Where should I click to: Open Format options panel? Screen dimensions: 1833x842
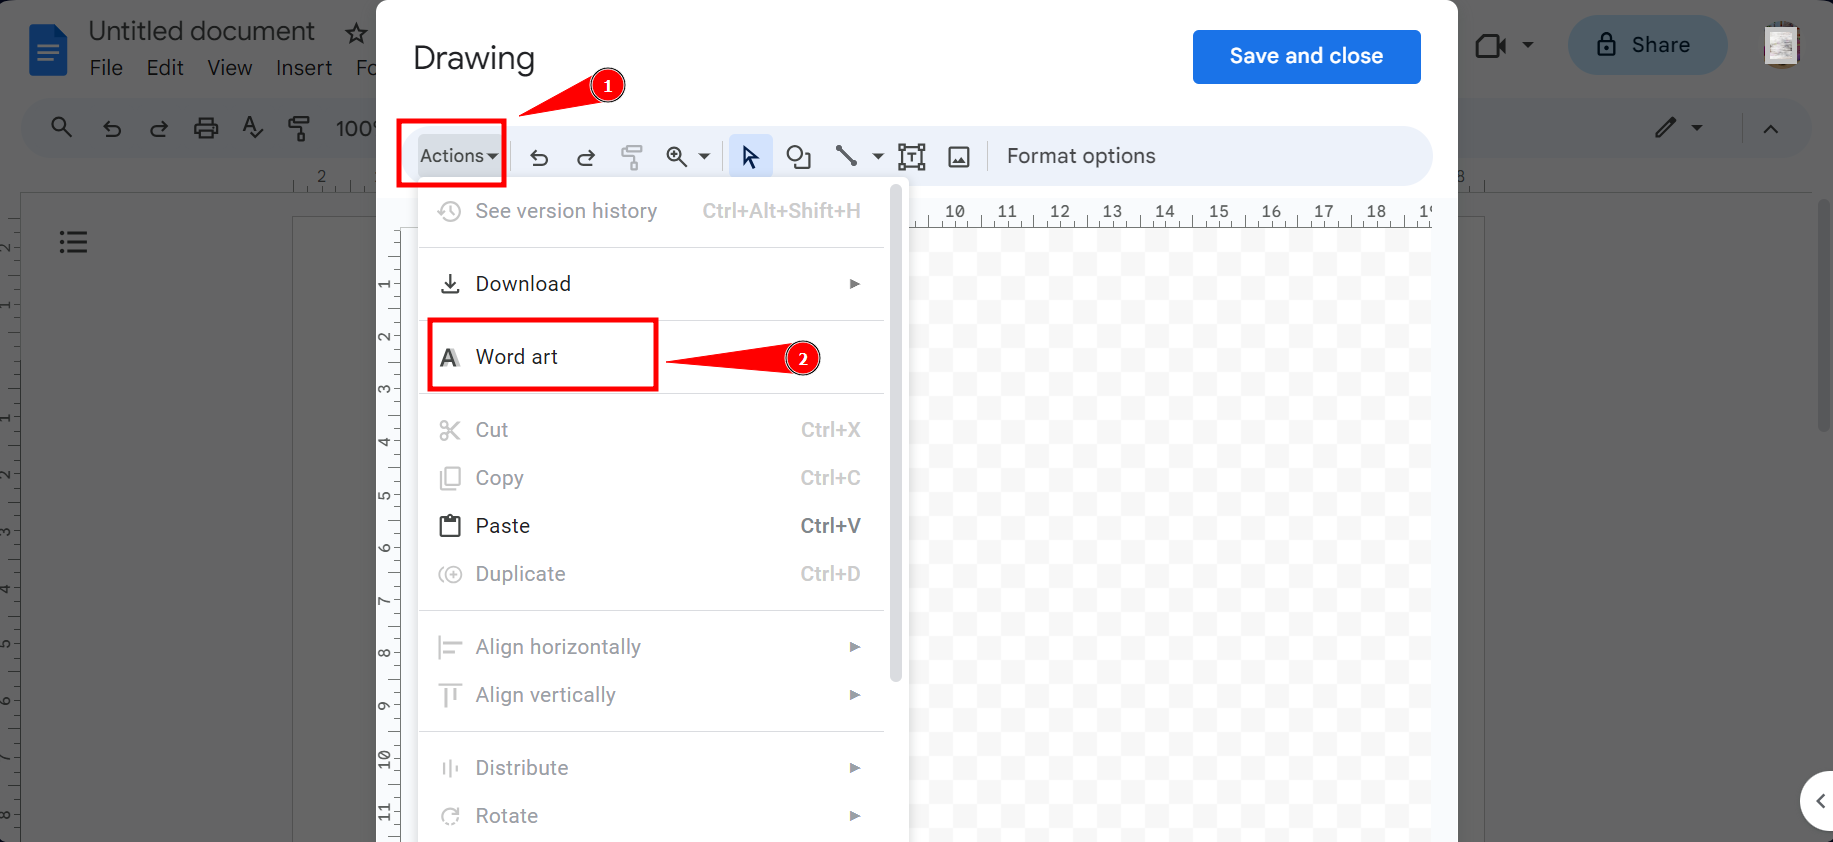[x=1081, y=156]
